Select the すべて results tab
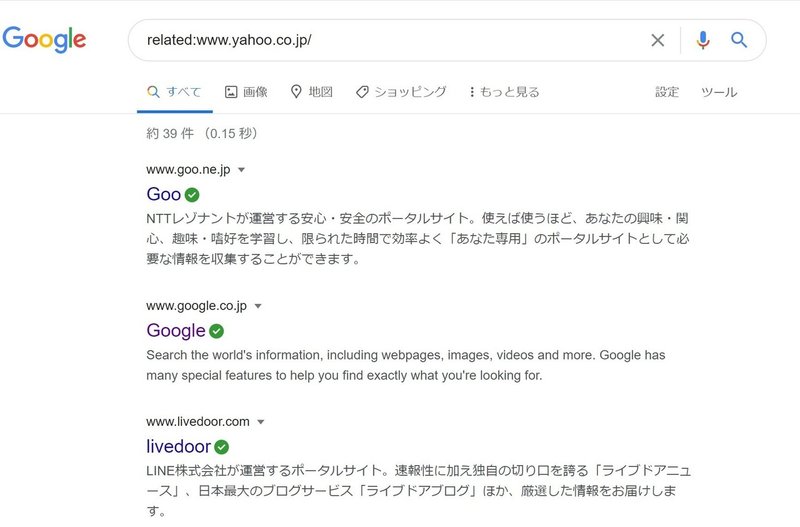Viewport: 800px width, 527px height. (x=174, y=92)
